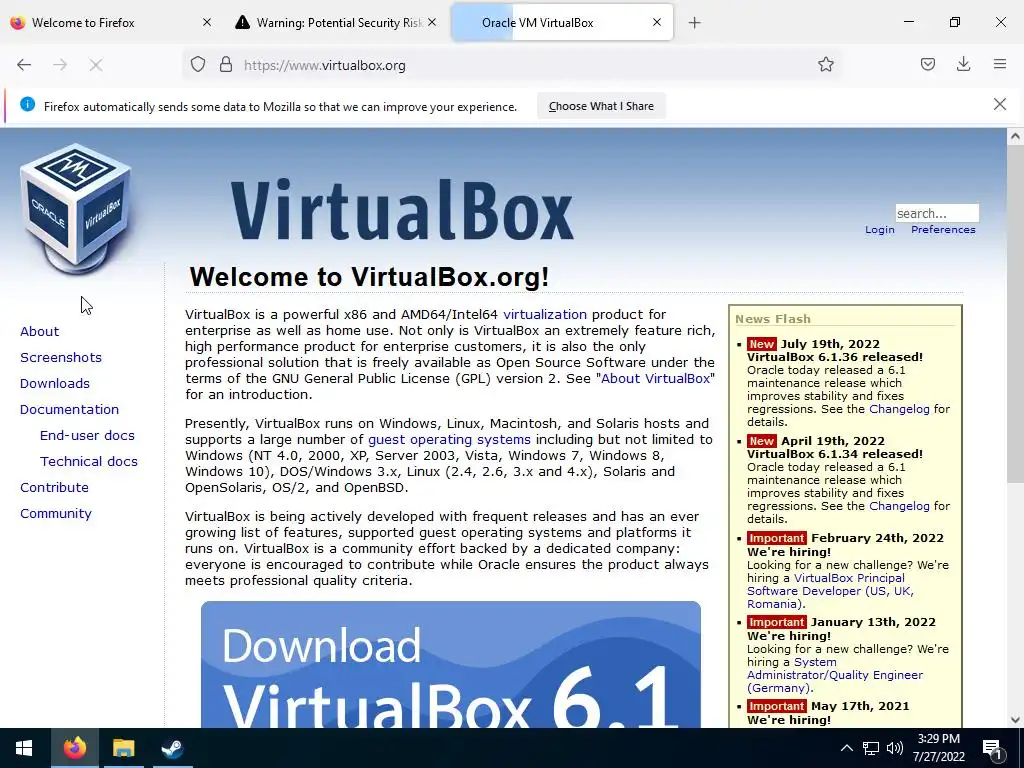Open the Action Center notifications icon
Screen dimensions: 1024x768
pyautogui.click(x=993, y=749)
